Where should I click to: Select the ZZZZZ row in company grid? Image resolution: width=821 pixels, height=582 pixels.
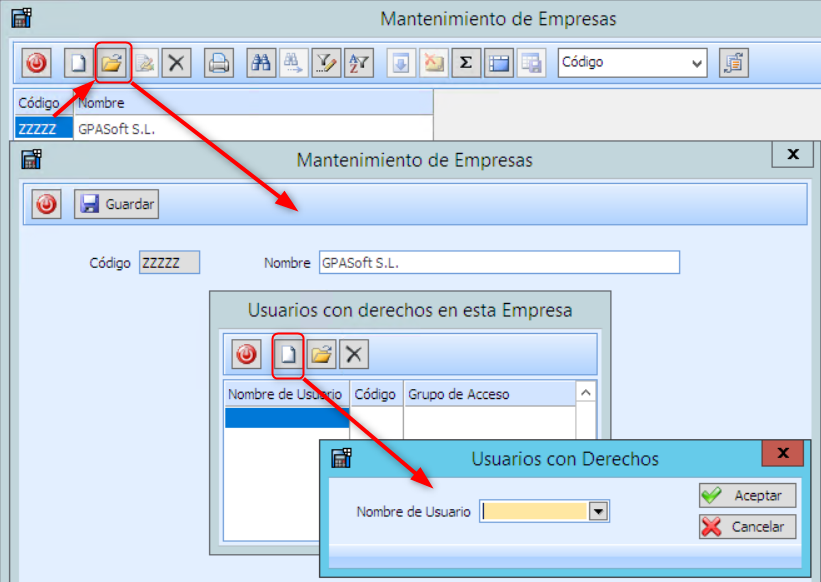(44, 129)
